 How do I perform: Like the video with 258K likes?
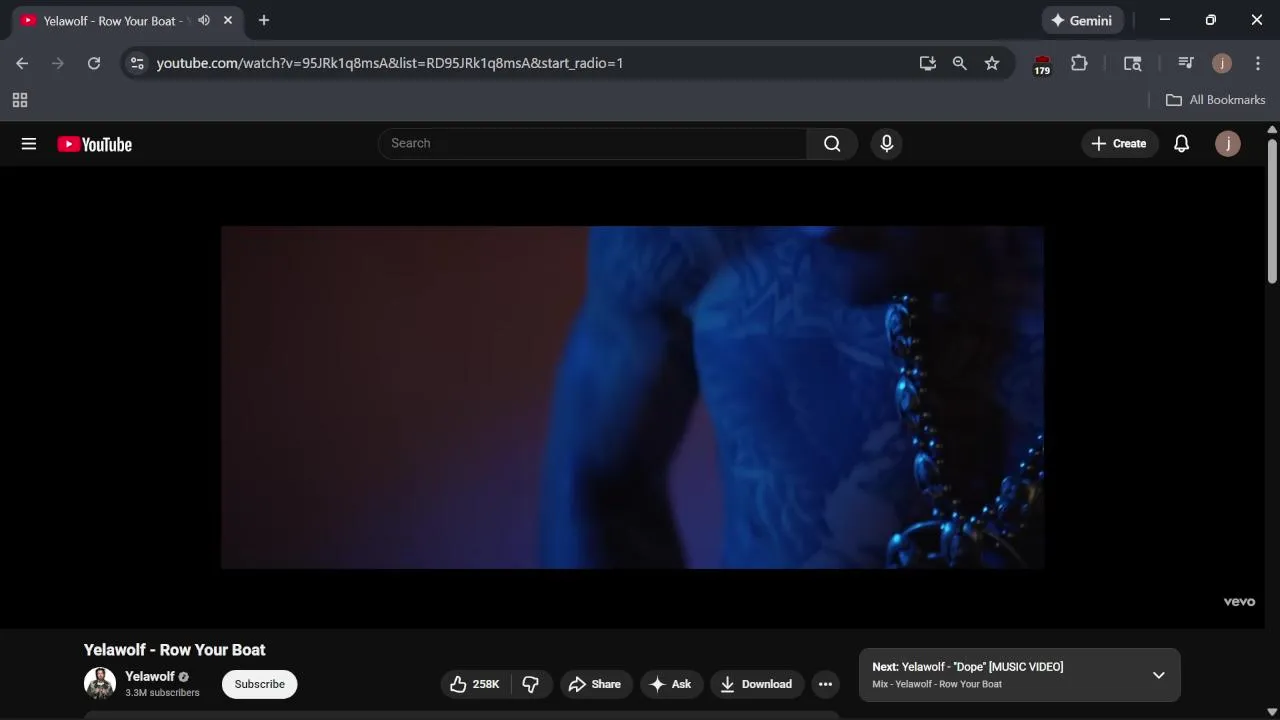point(475,684)
